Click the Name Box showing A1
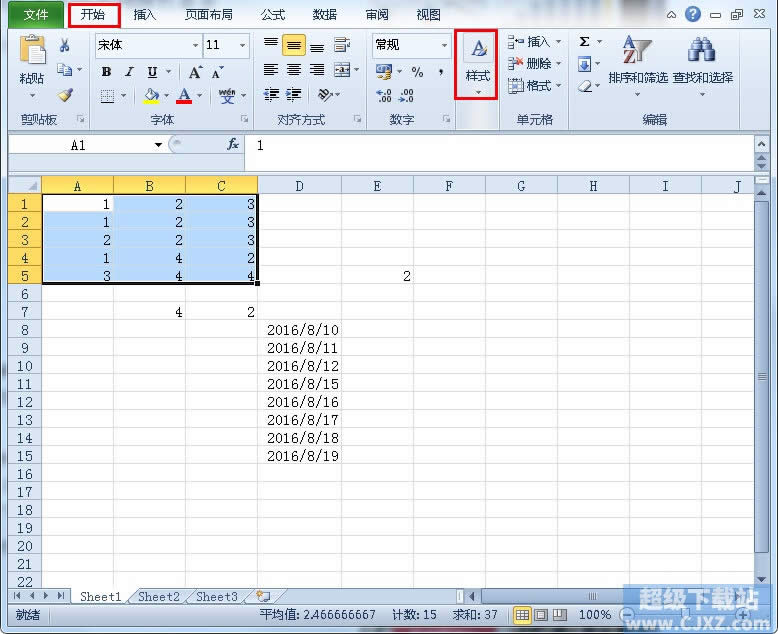 pos(78,145)
